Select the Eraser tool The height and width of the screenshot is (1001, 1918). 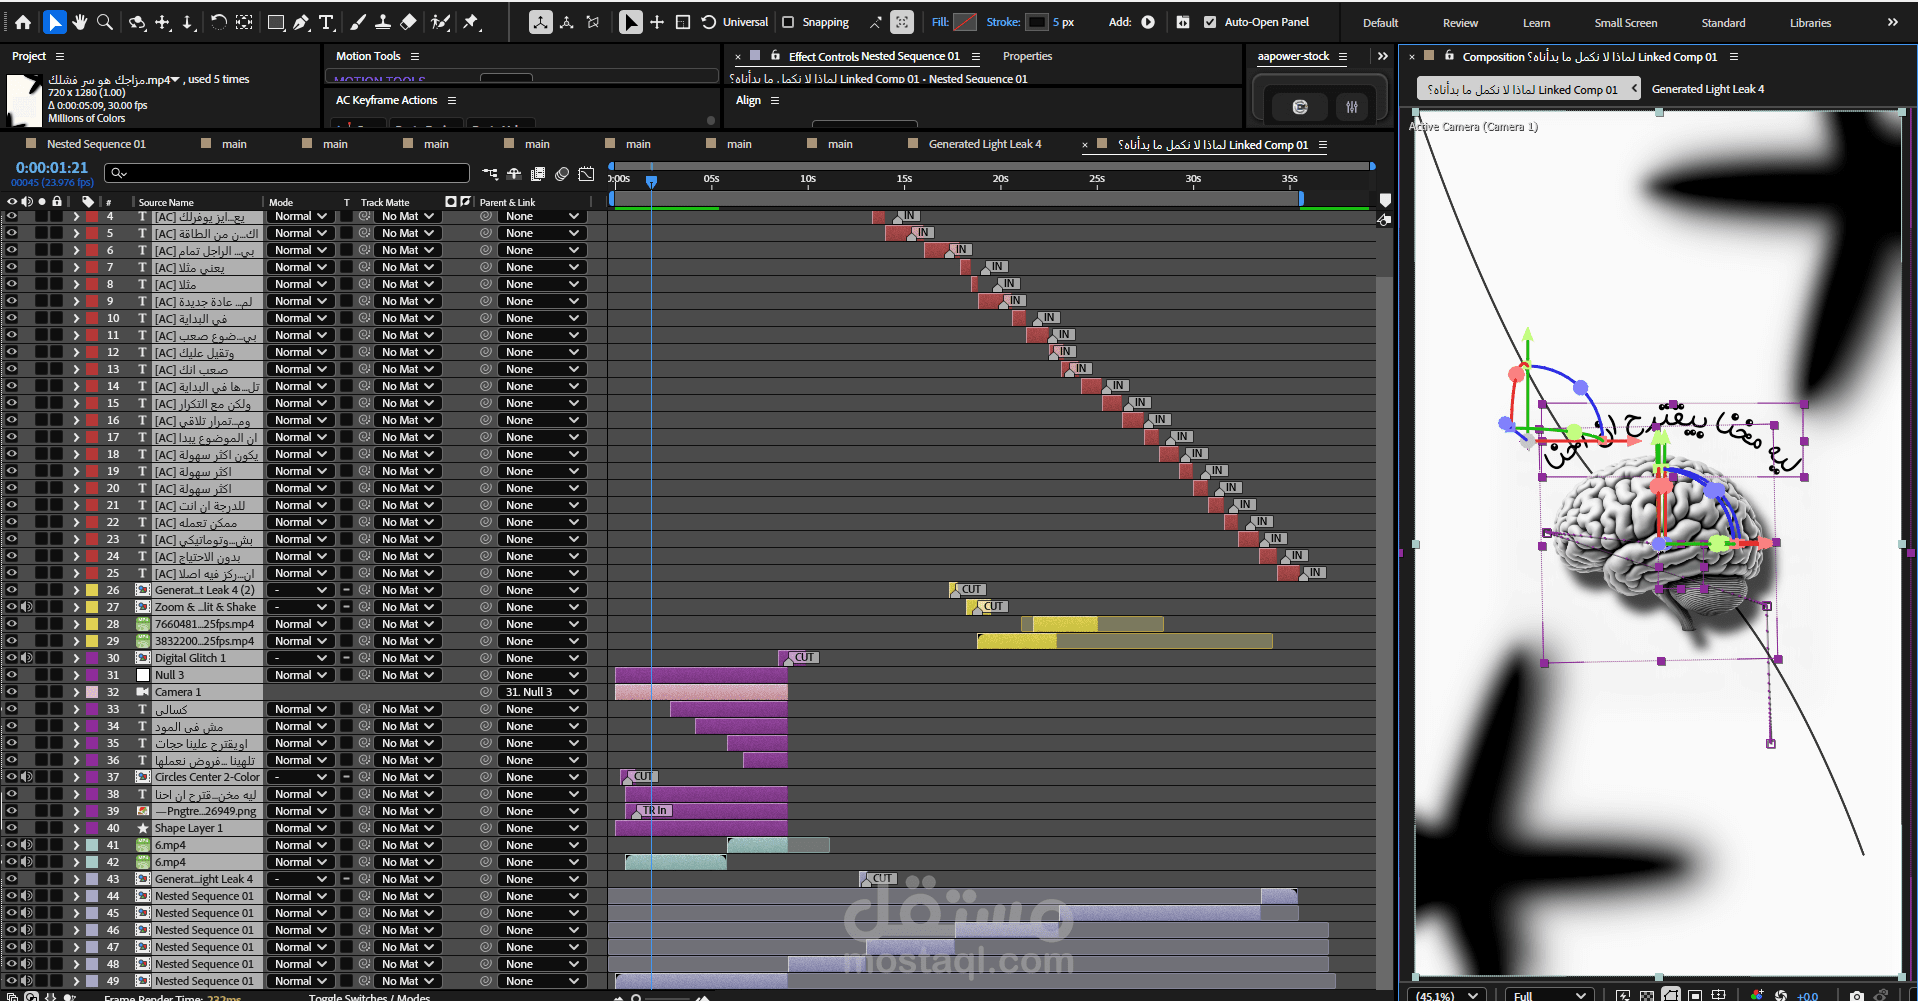[408, 22]
